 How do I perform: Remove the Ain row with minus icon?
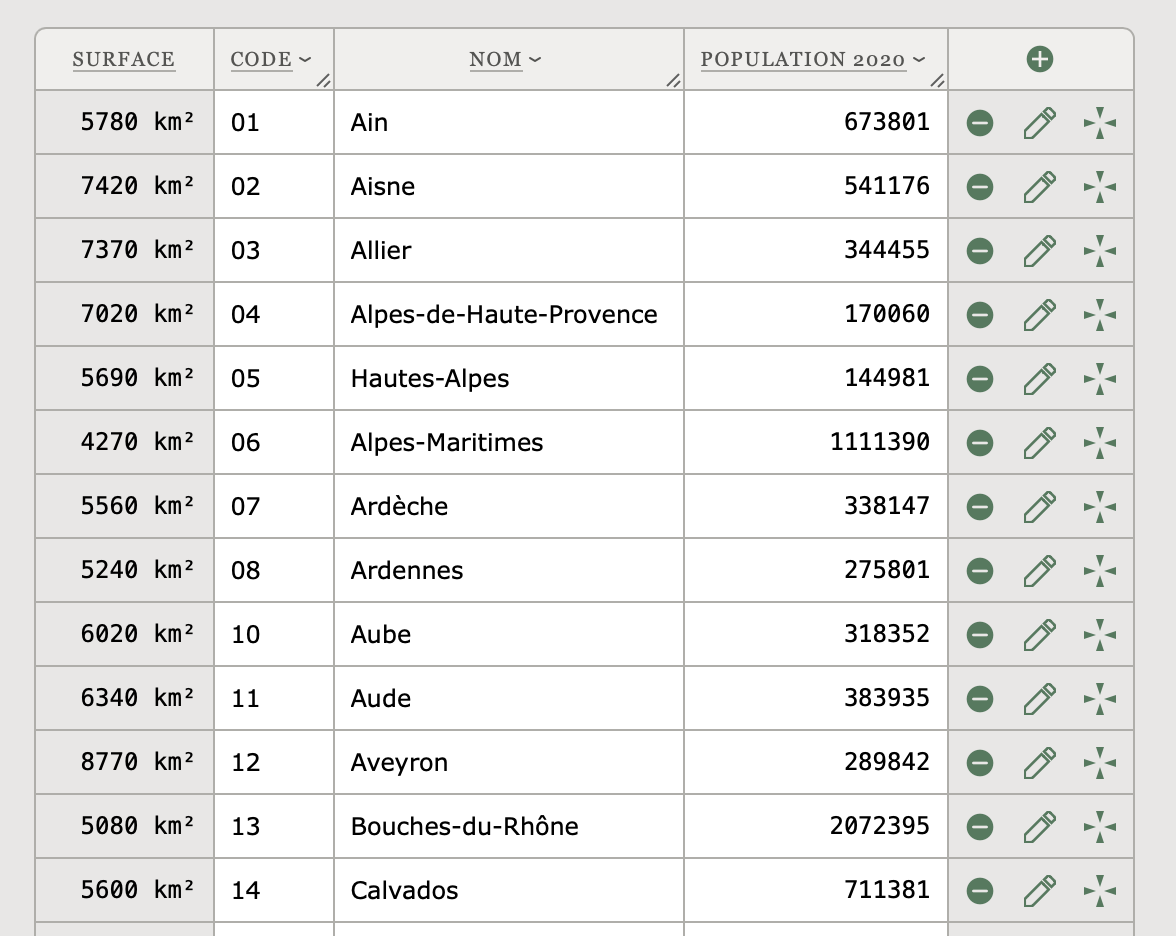(980, 123)
